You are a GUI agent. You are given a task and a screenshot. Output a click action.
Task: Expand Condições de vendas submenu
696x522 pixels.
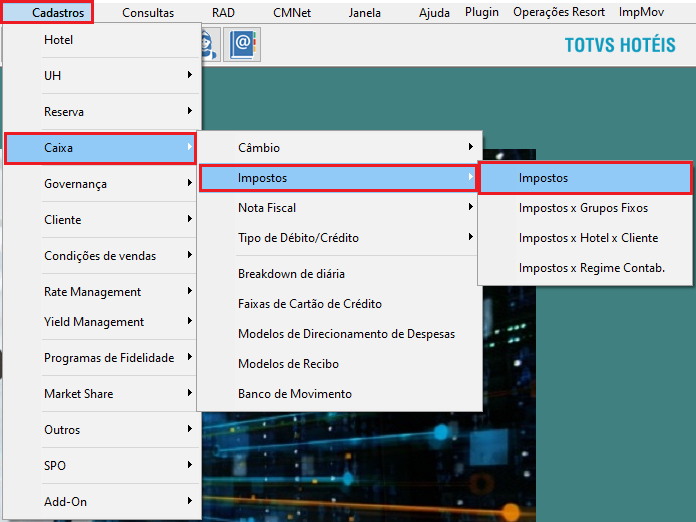(101, 256)
